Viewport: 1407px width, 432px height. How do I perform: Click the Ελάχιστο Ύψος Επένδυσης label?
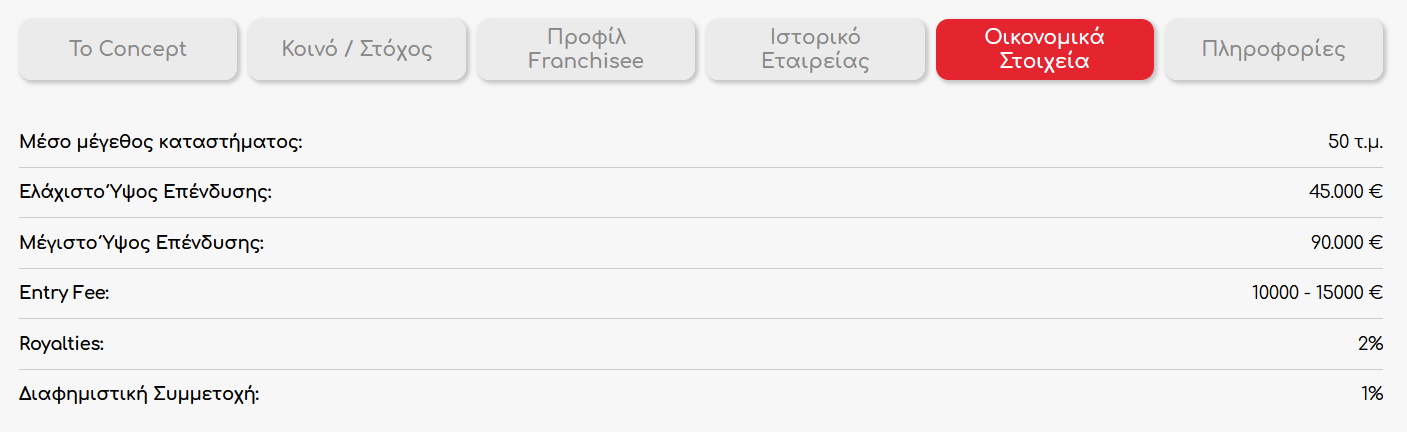click(x=146, y=192)
